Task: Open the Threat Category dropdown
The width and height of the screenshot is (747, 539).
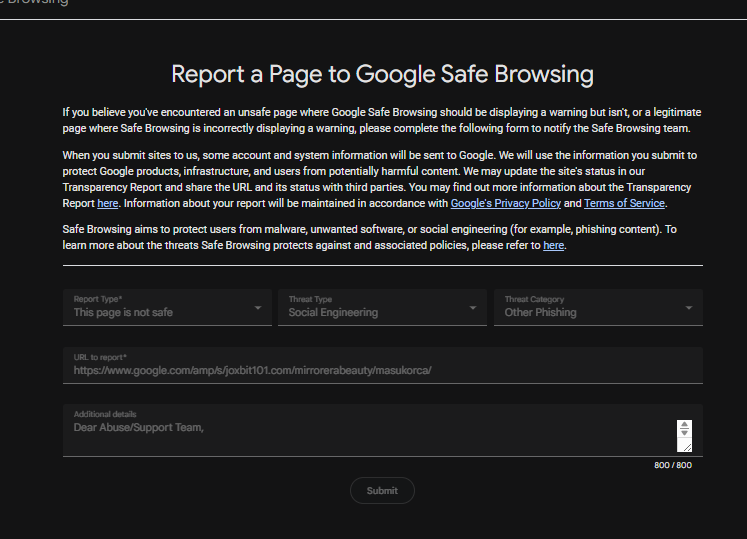Action: point(598,307)
